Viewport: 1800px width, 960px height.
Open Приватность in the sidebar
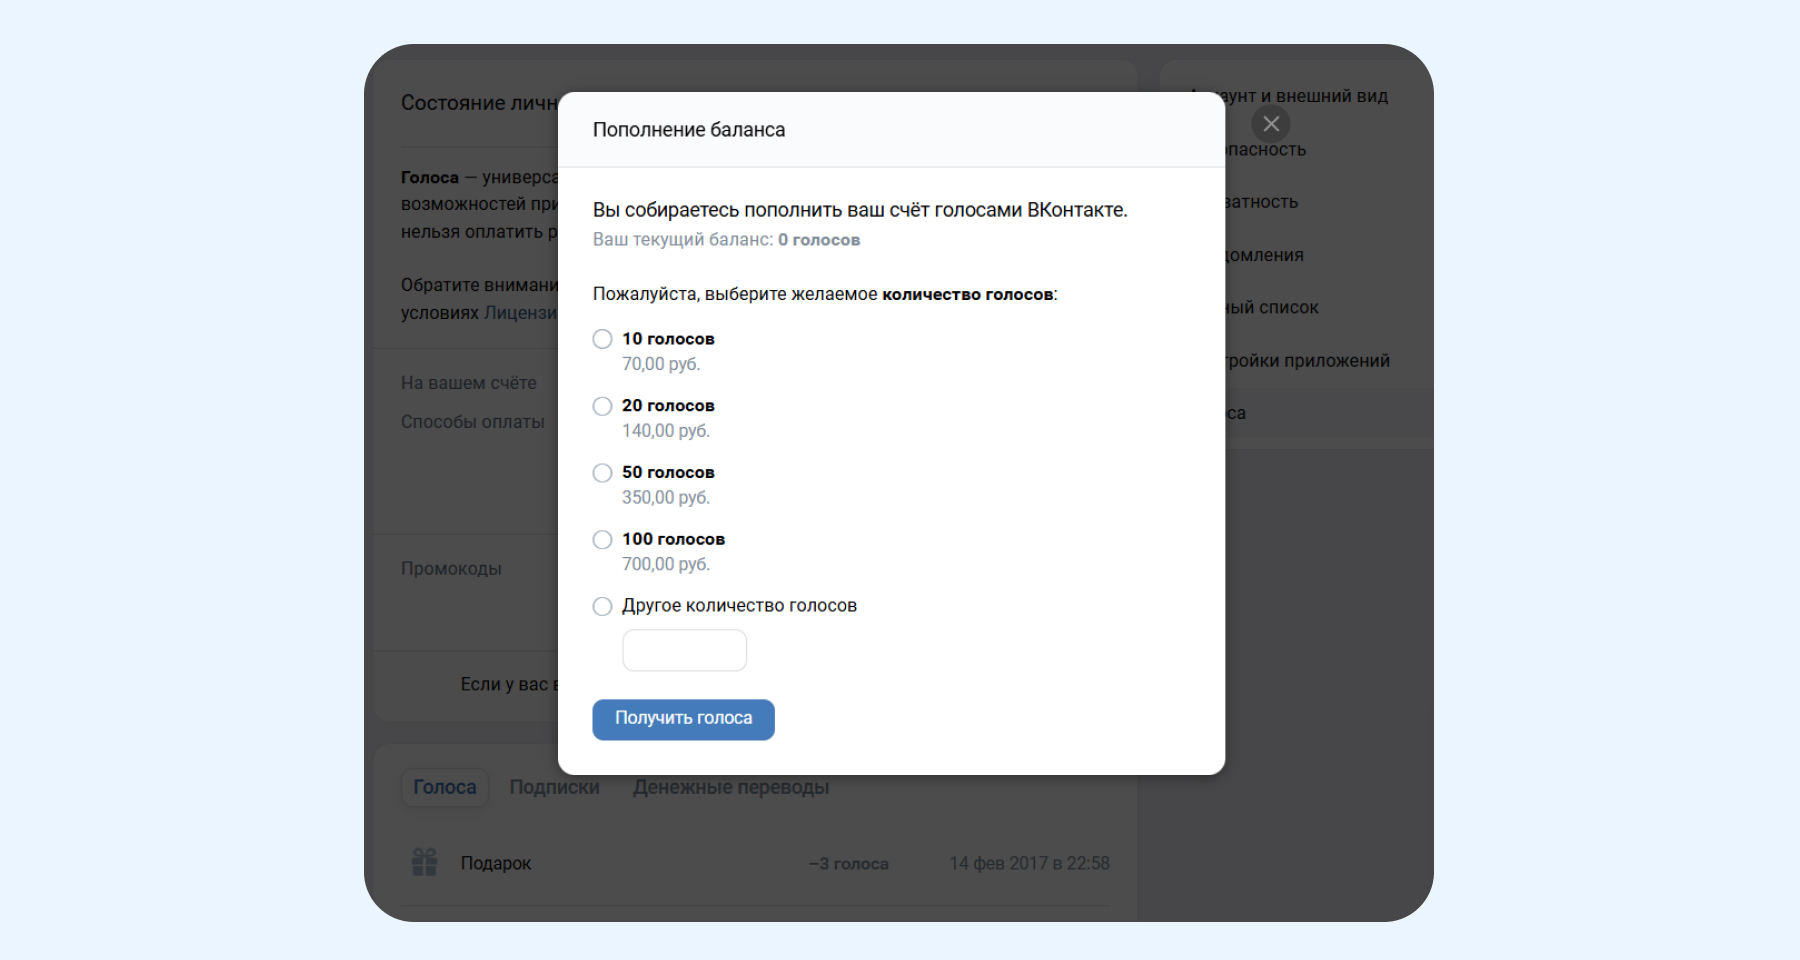[x=1262, y=202]
